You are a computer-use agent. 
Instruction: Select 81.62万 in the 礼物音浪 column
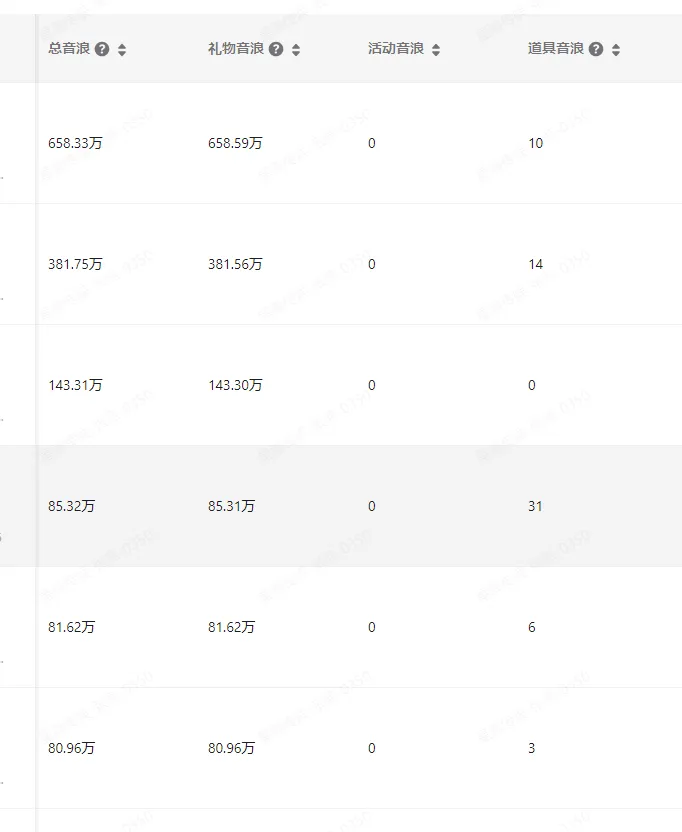[x=231, y=627]
